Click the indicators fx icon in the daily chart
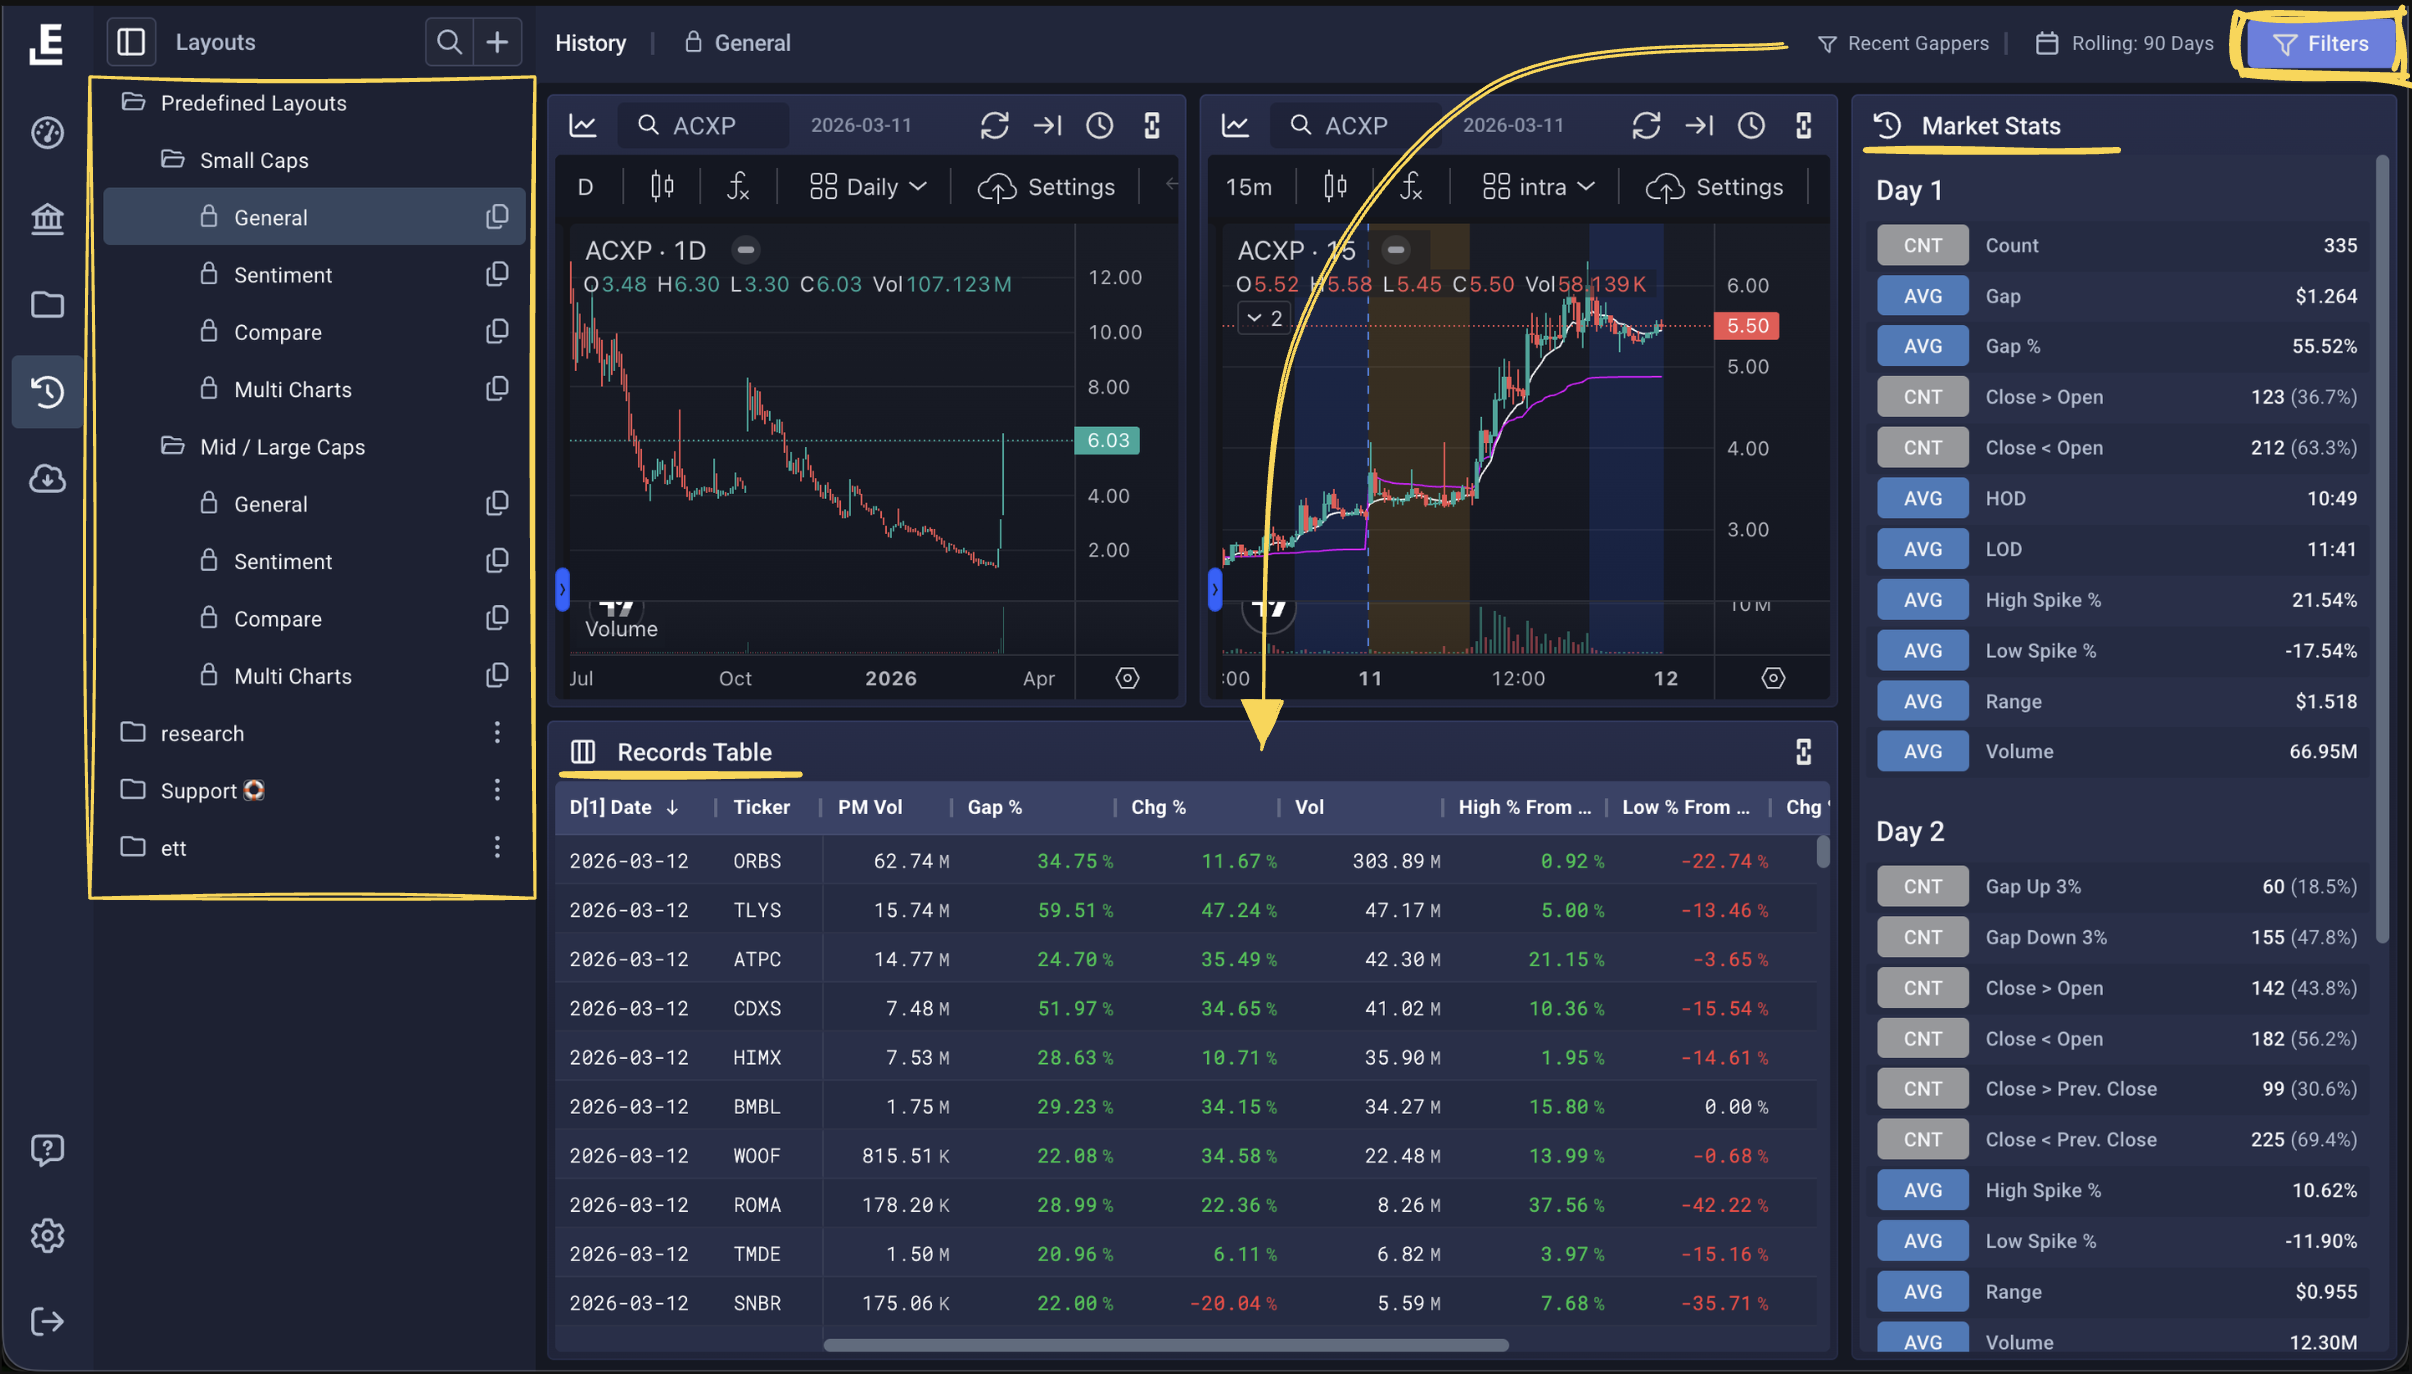 (738, 187)
